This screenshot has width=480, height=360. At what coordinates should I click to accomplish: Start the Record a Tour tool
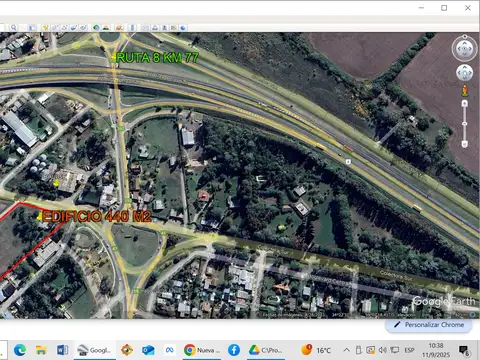point(83,28)
